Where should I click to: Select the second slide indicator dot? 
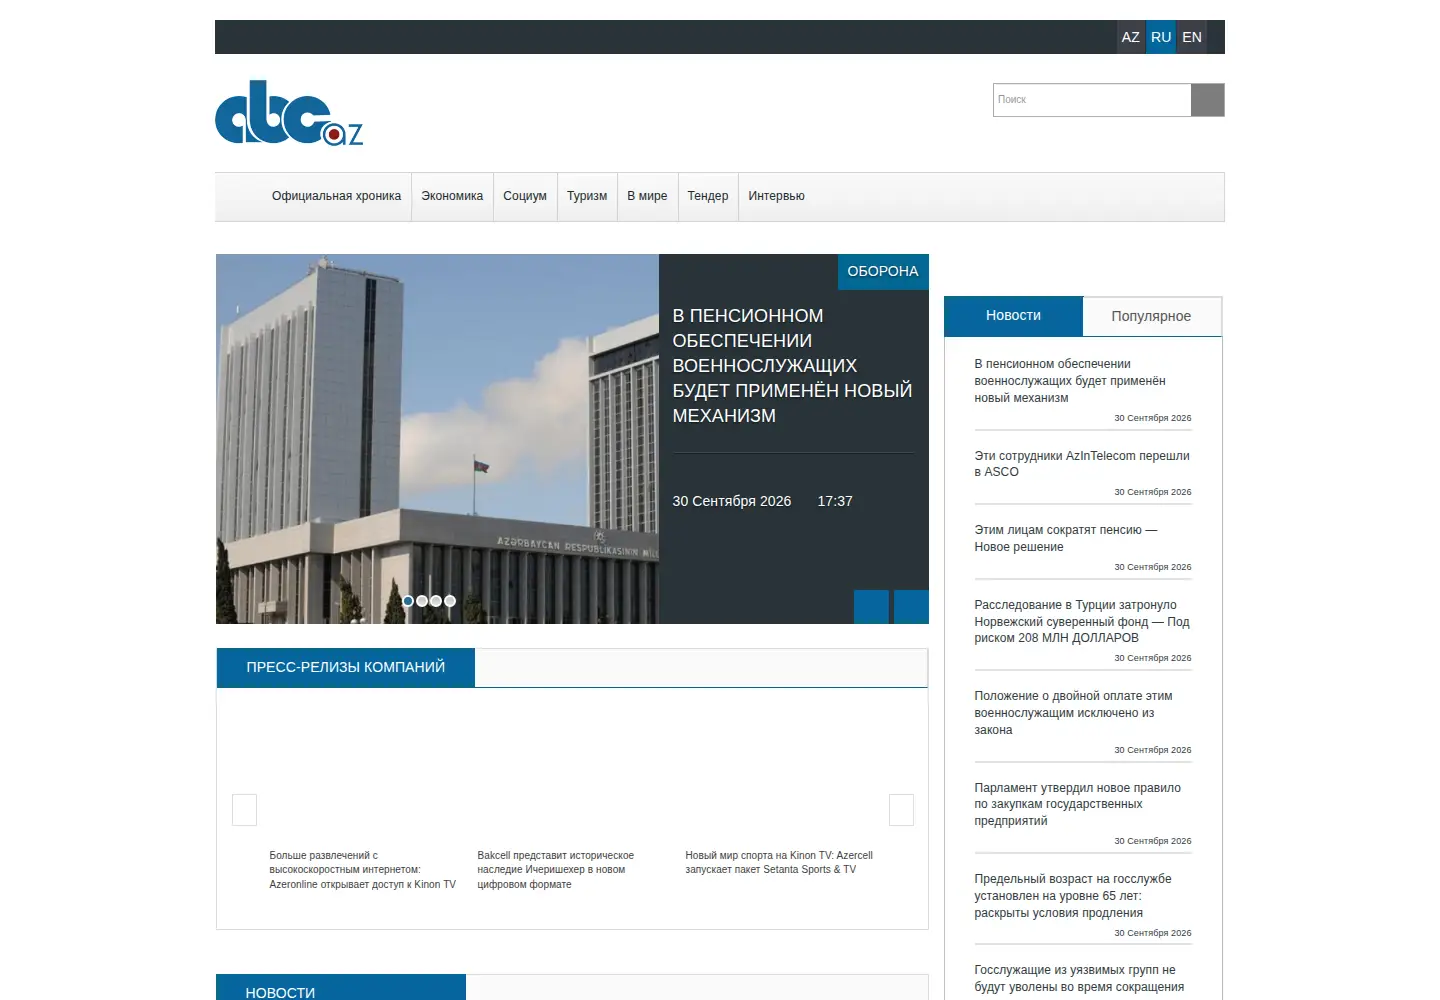point(422,601)
